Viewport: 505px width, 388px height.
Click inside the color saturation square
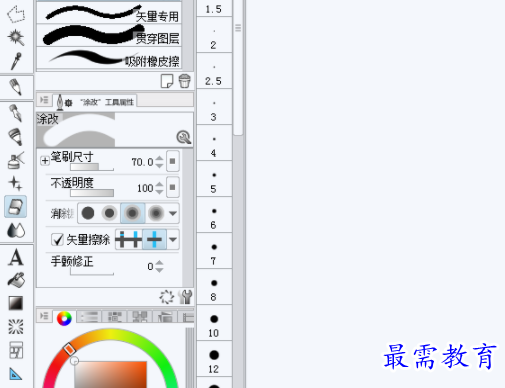(110, 374)
